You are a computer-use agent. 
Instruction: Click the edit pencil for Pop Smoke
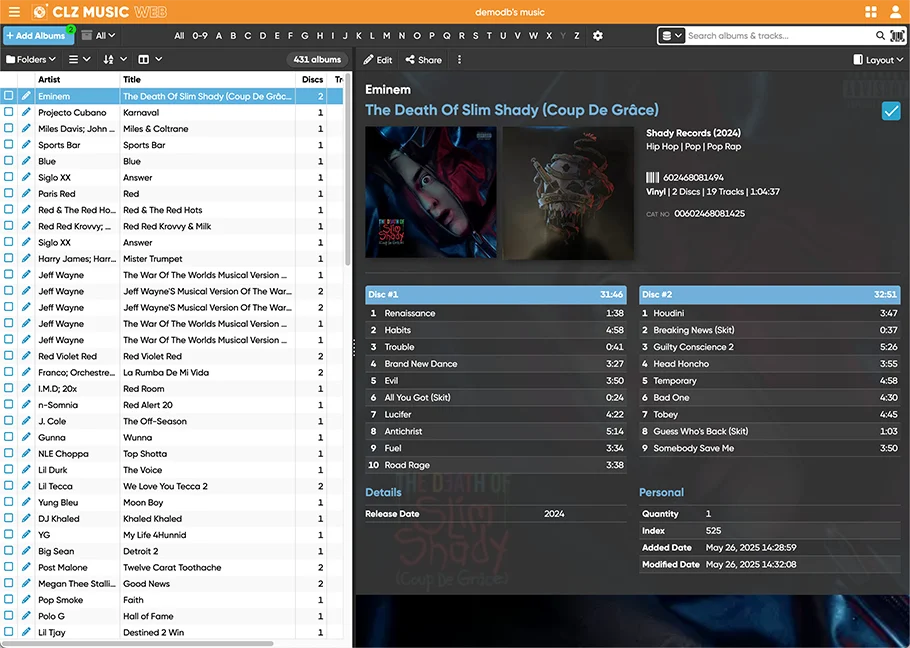[26, 599]
